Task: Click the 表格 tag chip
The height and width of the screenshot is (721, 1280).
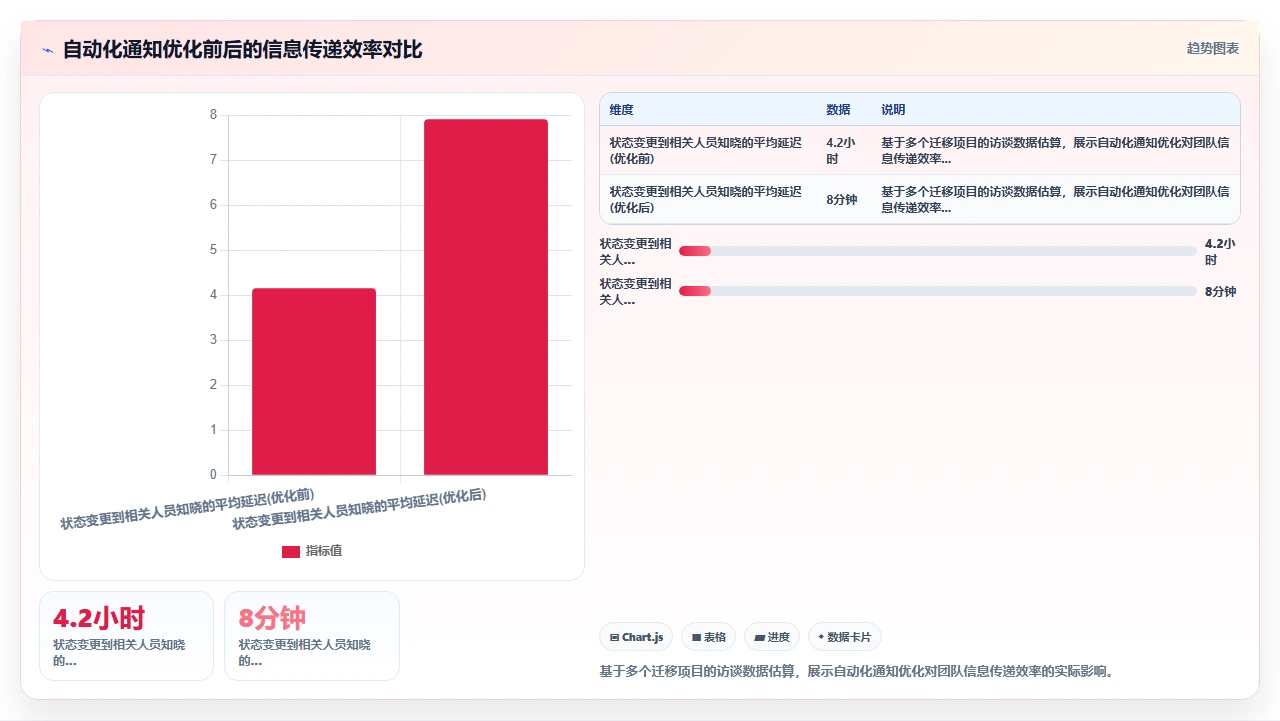Action: tap(708, 637)
